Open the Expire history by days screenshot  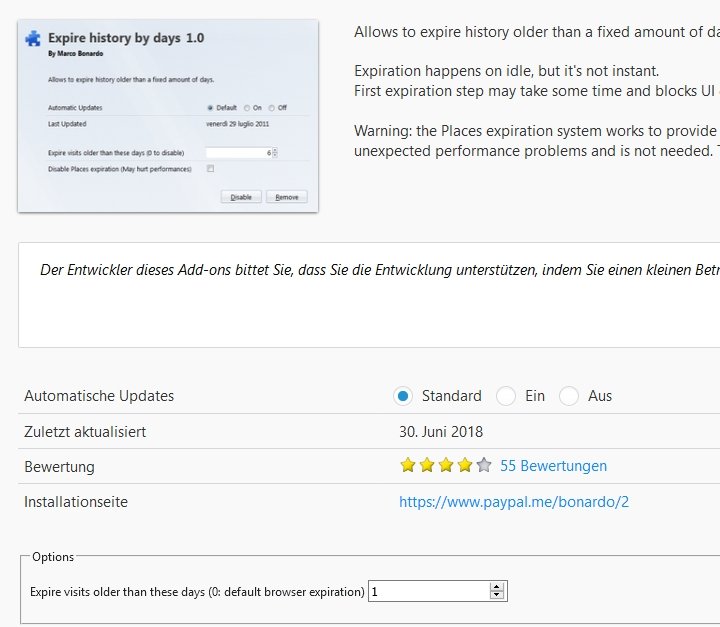click(168, 115)
